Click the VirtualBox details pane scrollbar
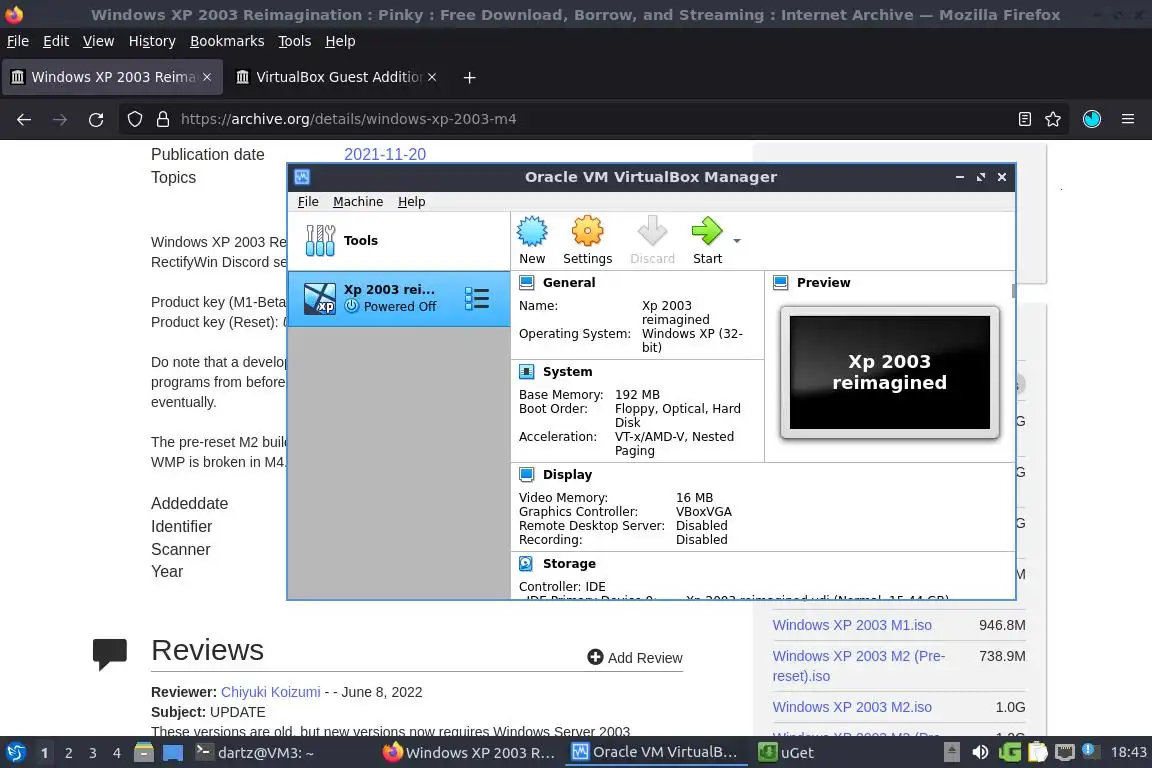The height and width of the screenshot is (768, 1152). tap(1014, 291)
